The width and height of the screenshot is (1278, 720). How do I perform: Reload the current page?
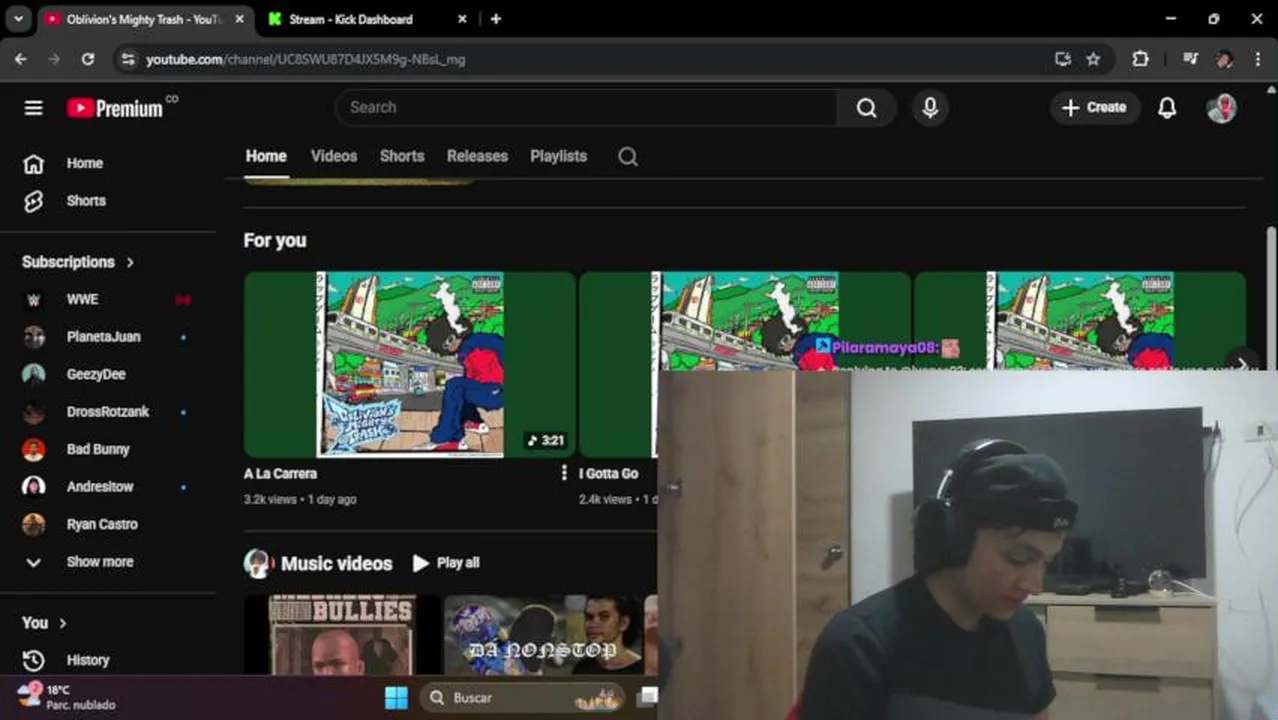pyautogui.click(x=88, y=59)
